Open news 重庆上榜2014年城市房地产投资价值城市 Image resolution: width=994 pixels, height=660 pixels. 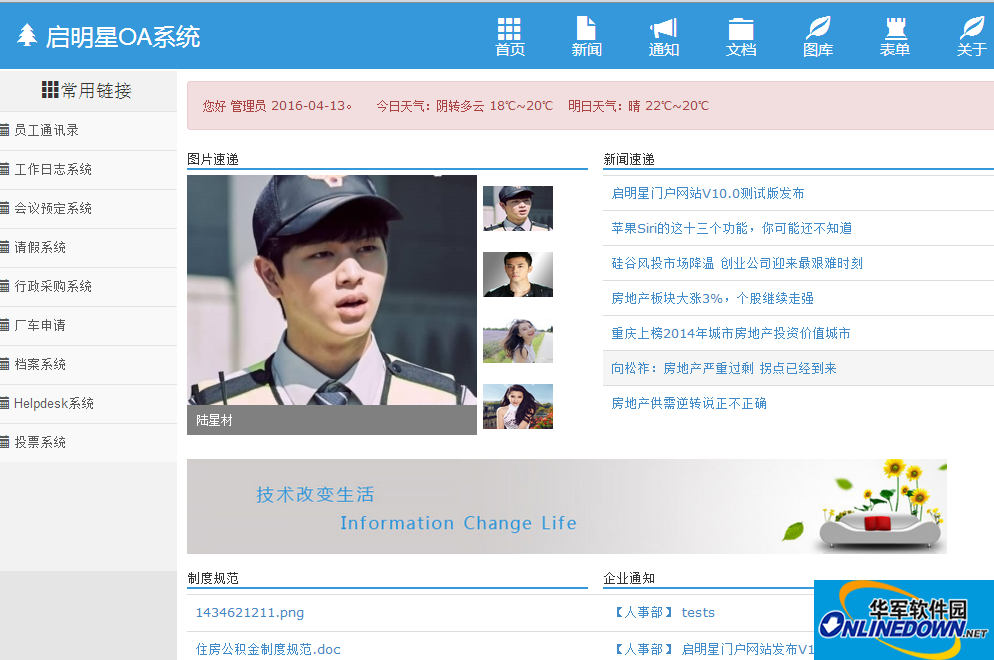[730, 333]
